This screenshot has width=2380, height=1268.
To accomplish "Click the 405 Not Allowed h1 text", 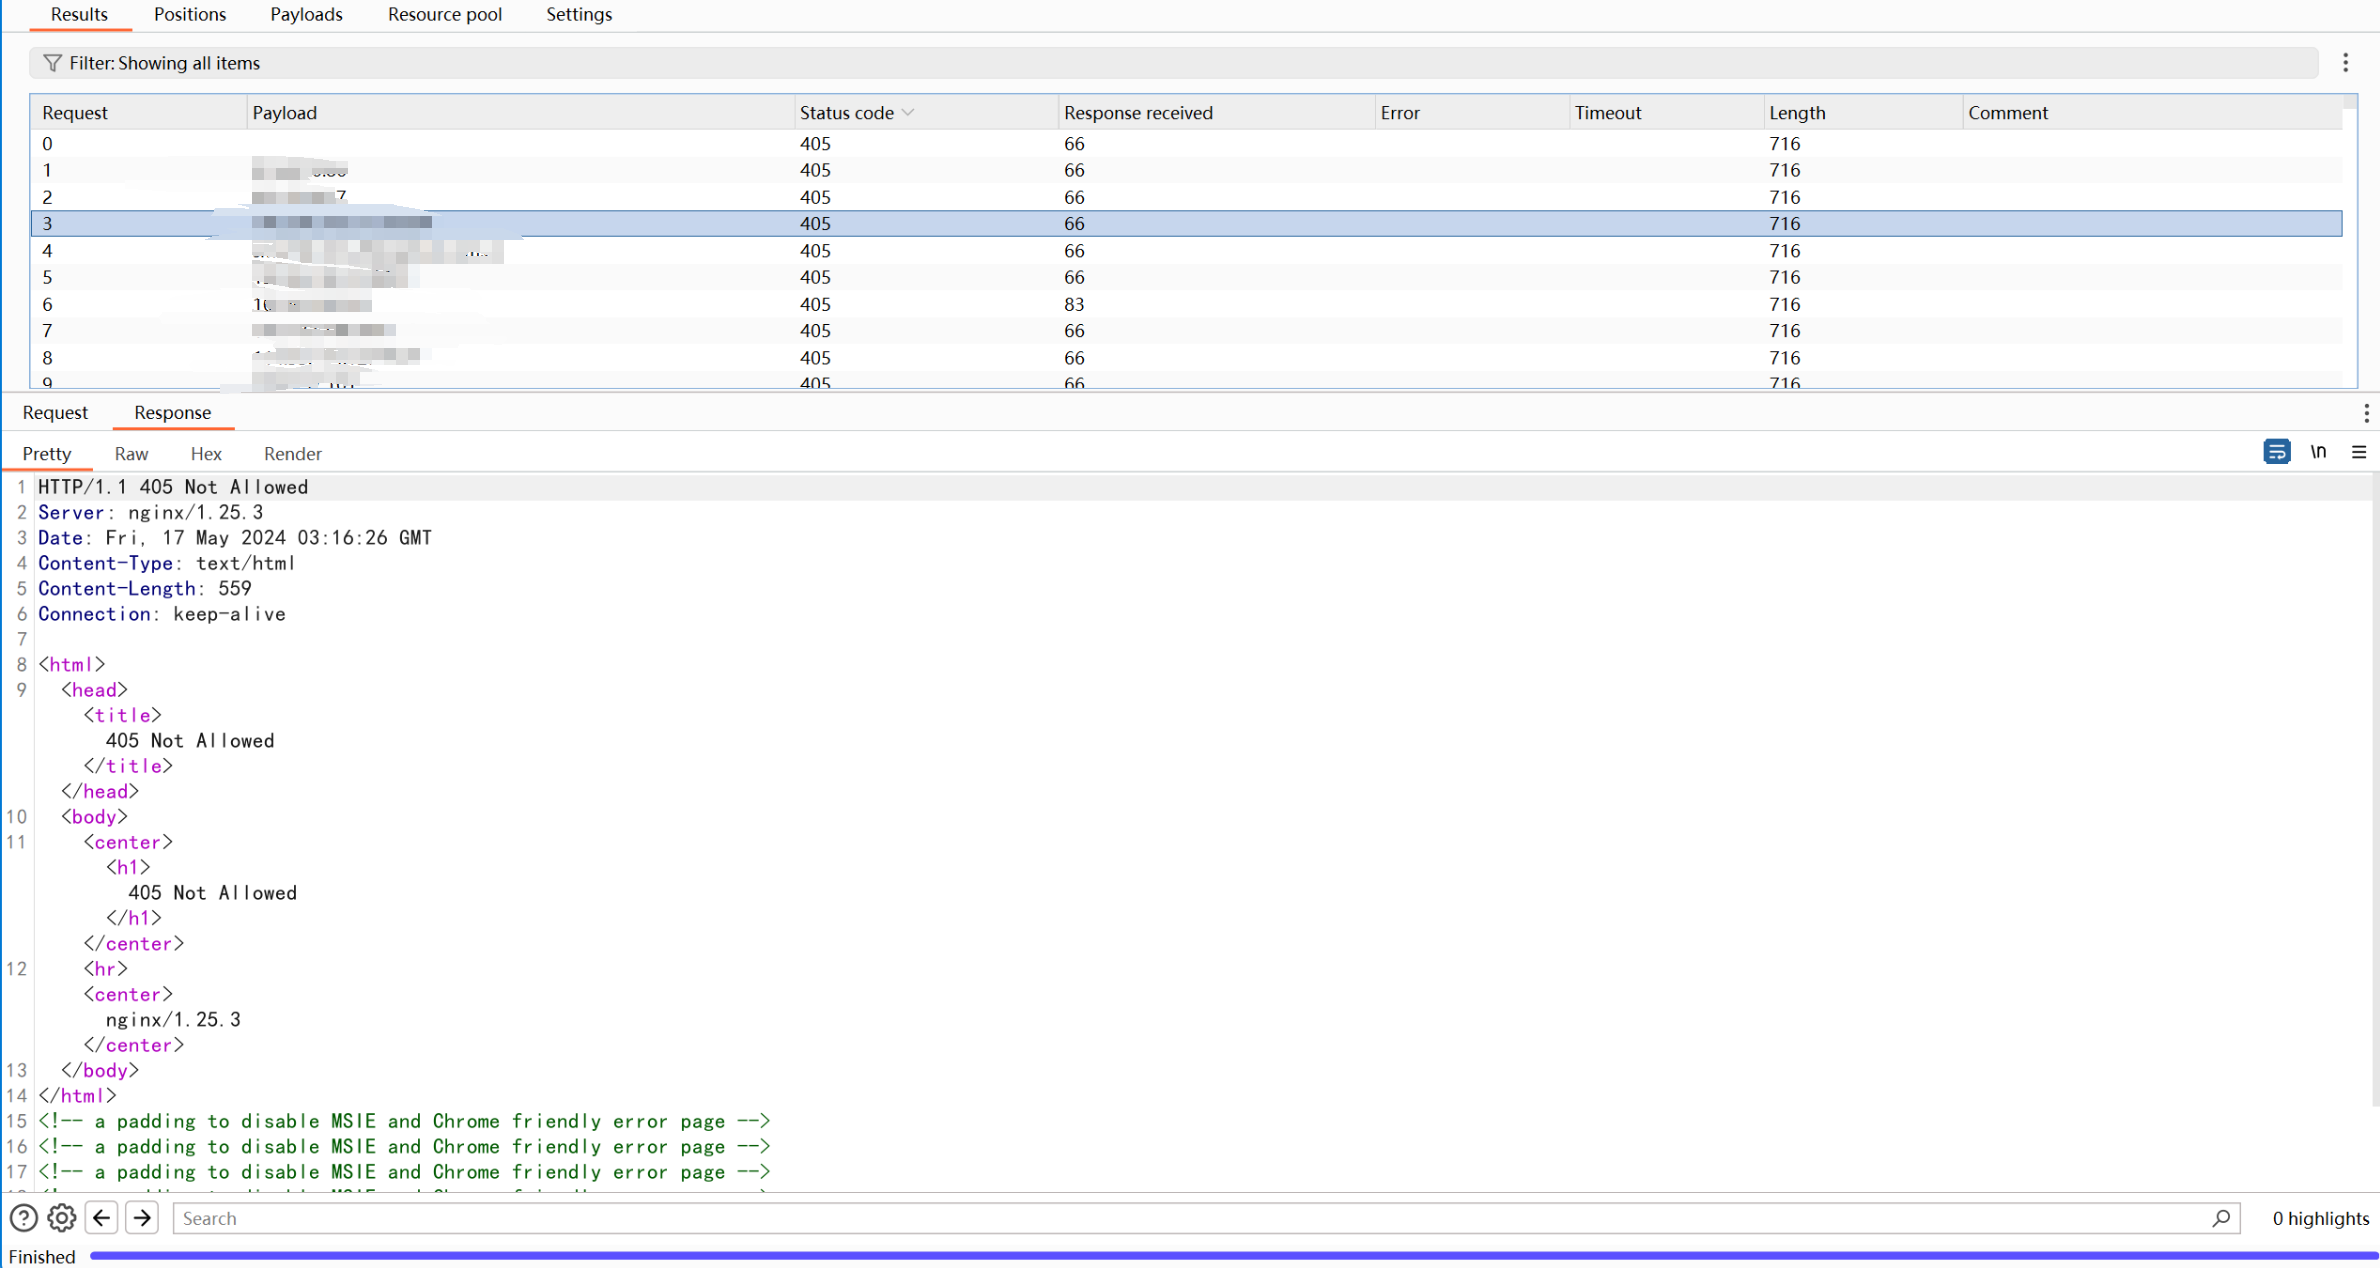I will click(212, 892).
